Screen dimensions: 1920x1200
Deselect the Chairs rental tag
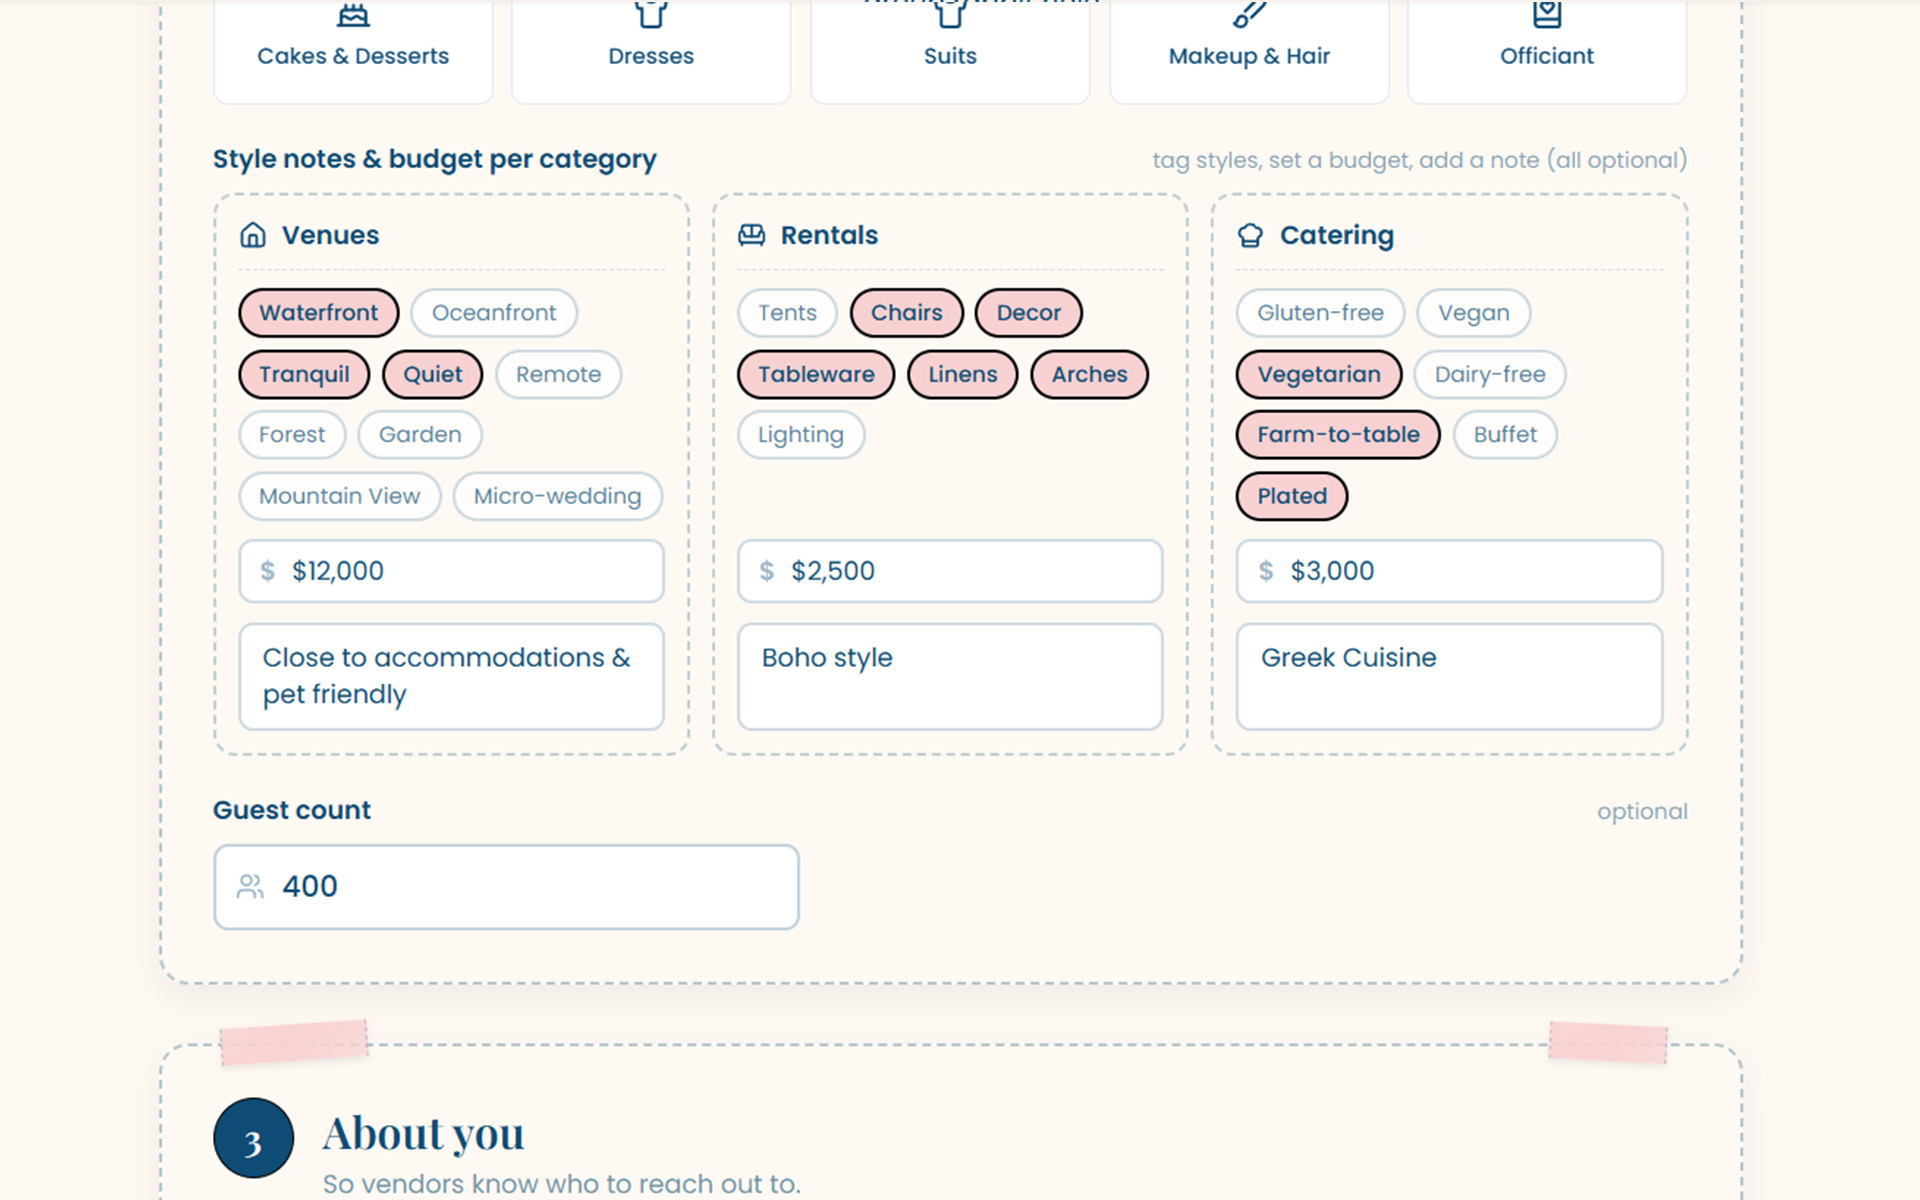point(907,313)
